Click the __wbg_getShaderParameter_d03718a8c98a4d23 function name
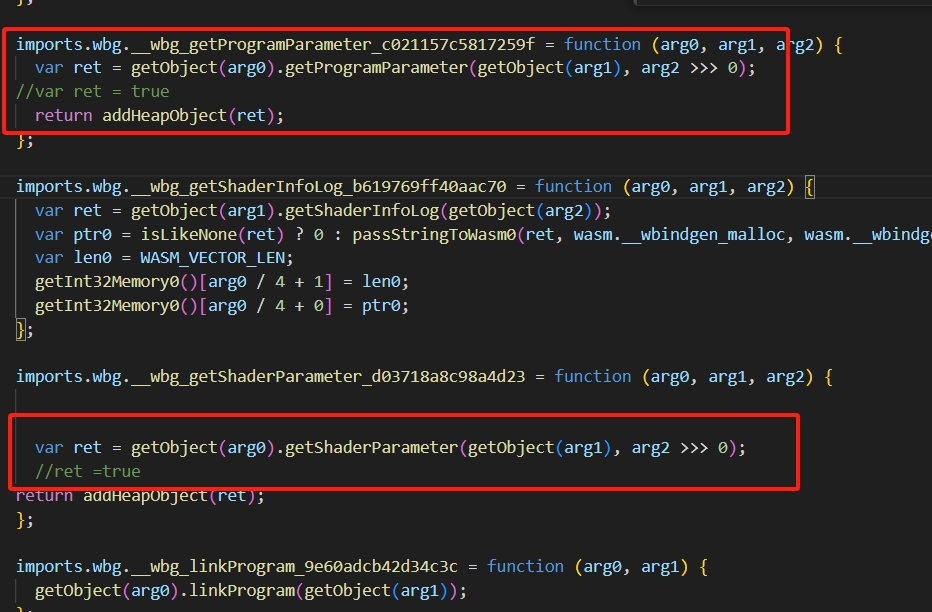Viewport: 932px width, 612px height. click(x=328, y=377)
